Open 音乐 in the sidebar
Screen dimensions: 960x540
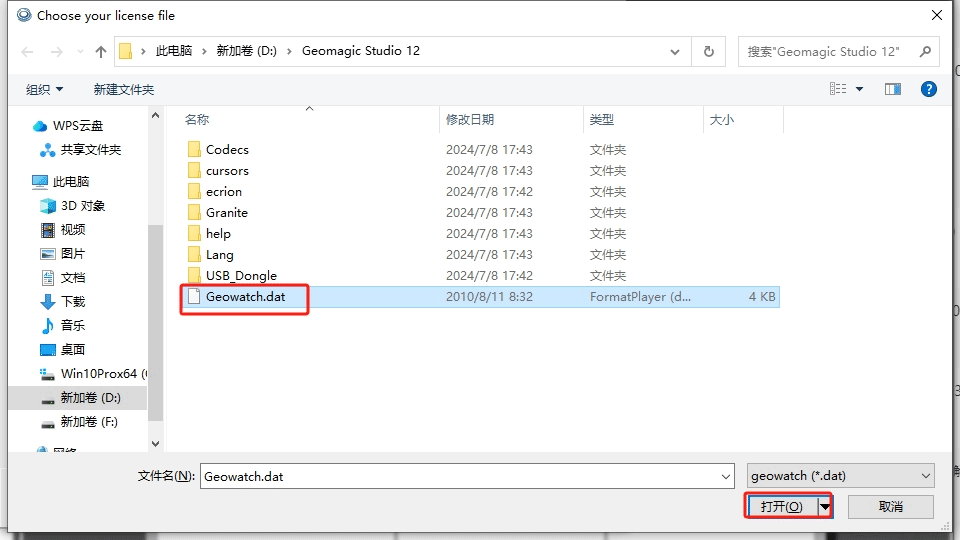[x=63, y=325]
